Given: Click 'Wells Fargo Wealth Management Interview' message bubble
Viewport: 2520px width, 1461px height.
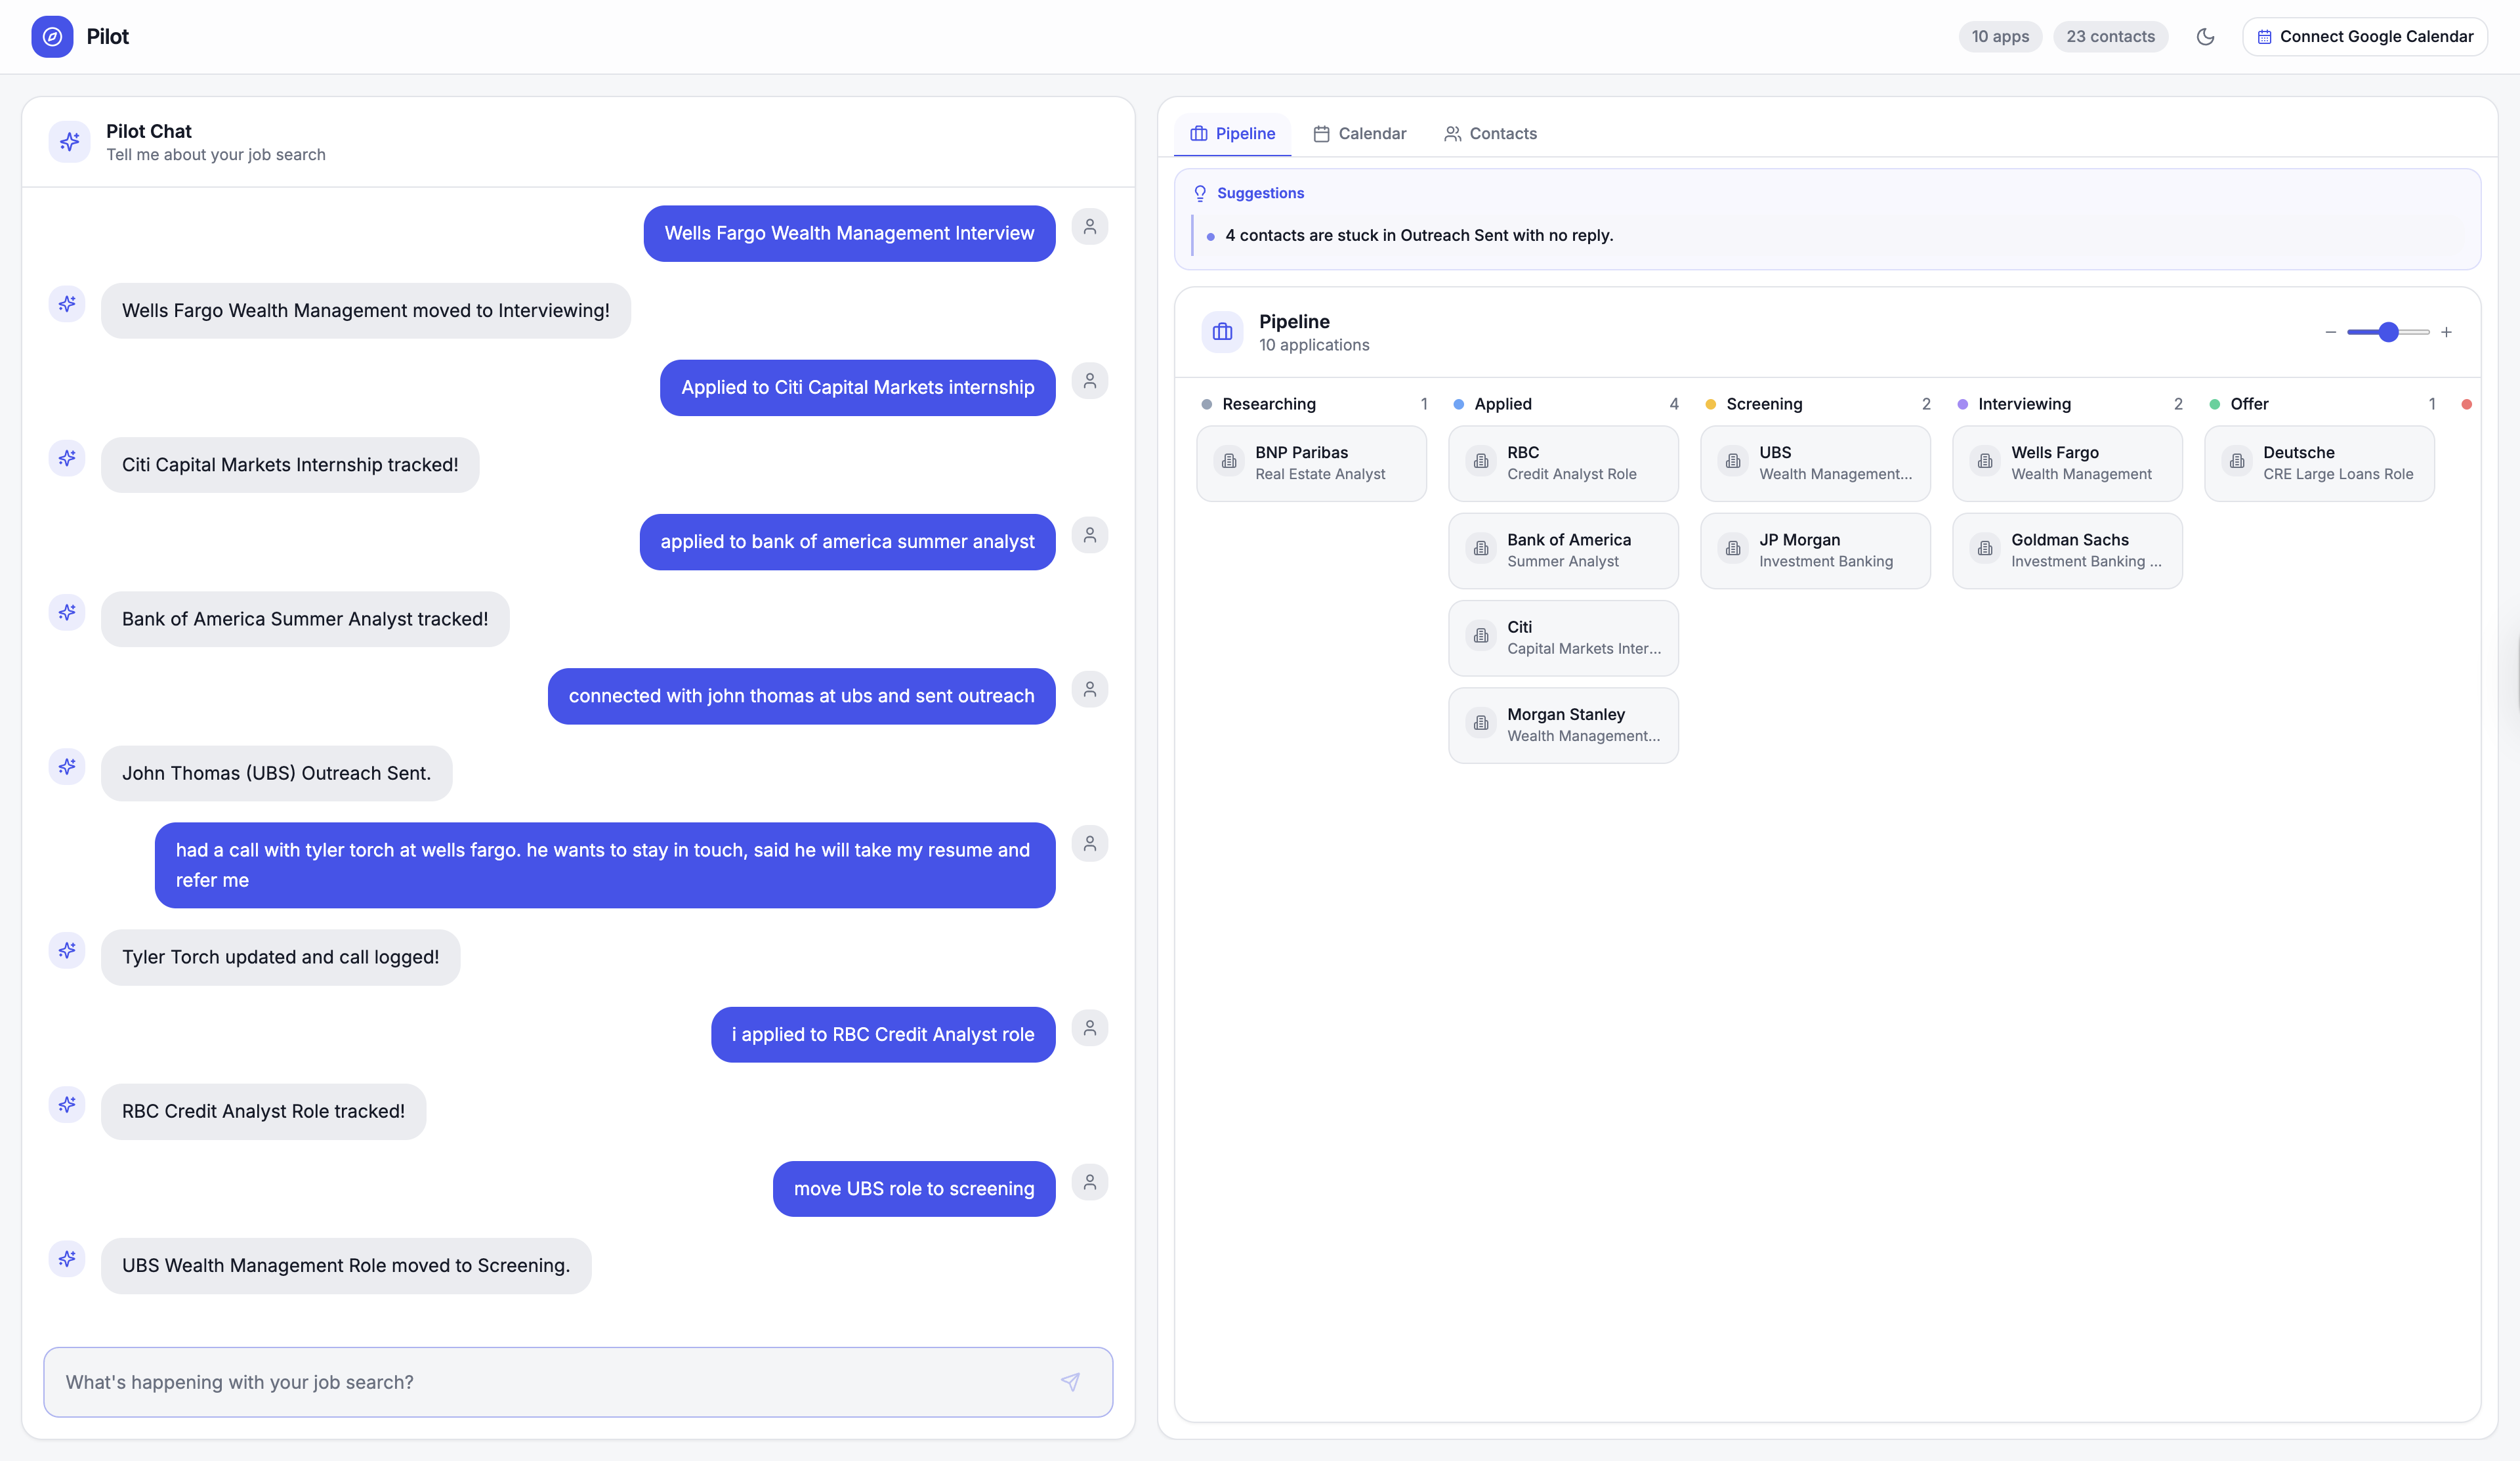Looking at the screenshot, I should coord(849,233).
